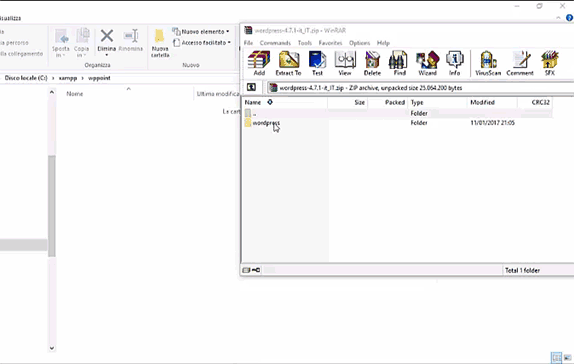Screen dimensions: 574x364
Task: Click the Find binoculars icon
Action: click(x=399, y=63)
